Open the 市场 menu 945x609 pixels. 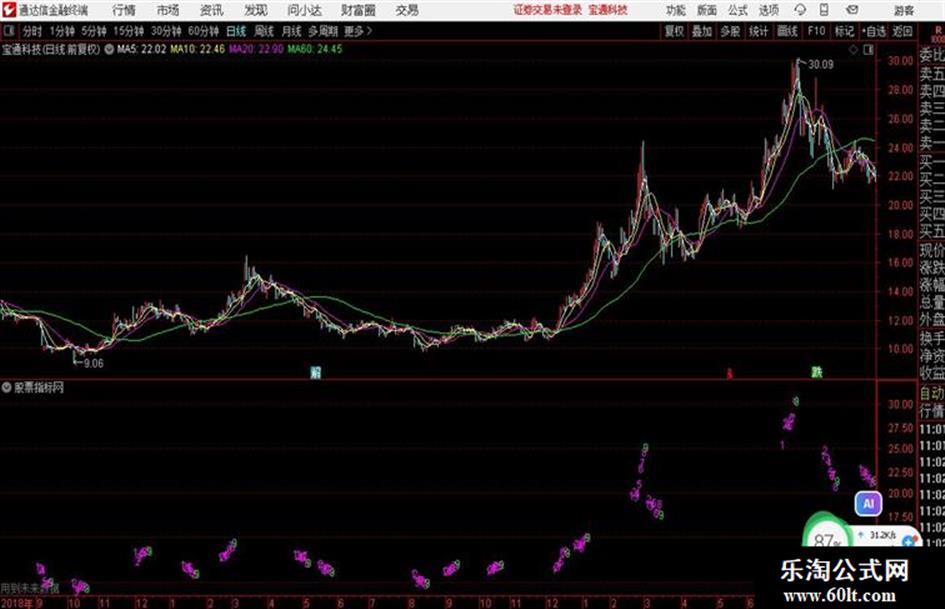(x=168, y=10)
